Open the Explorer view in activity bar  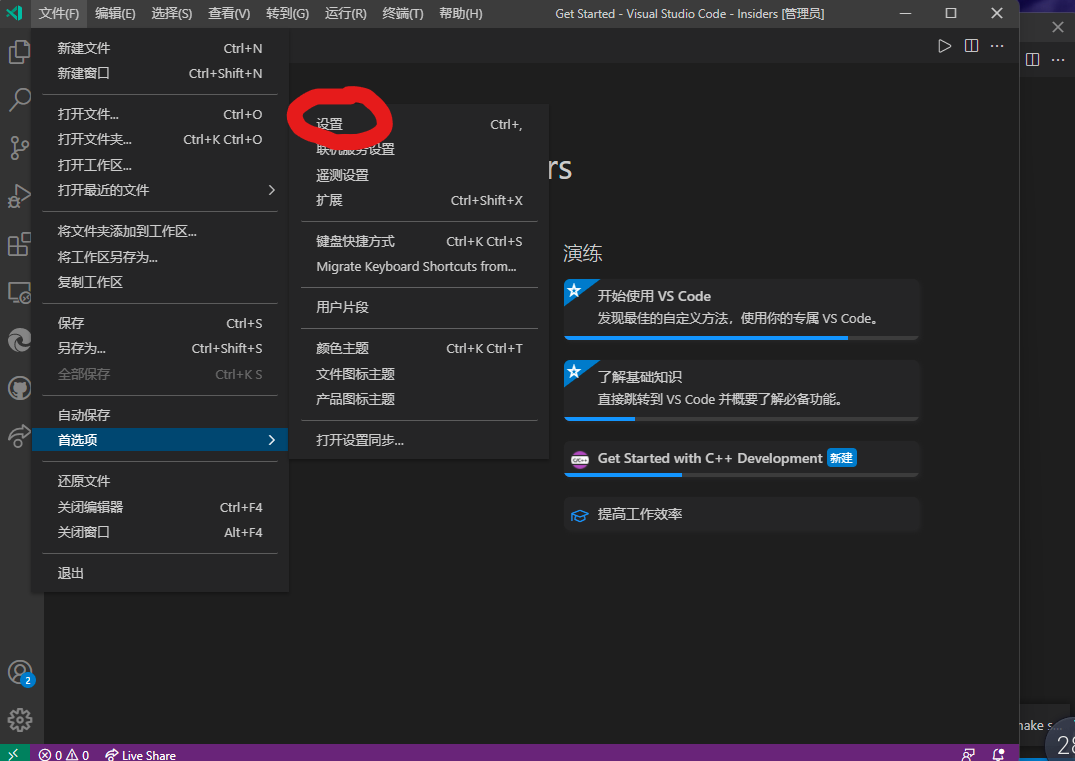click(x=19, y=52)
